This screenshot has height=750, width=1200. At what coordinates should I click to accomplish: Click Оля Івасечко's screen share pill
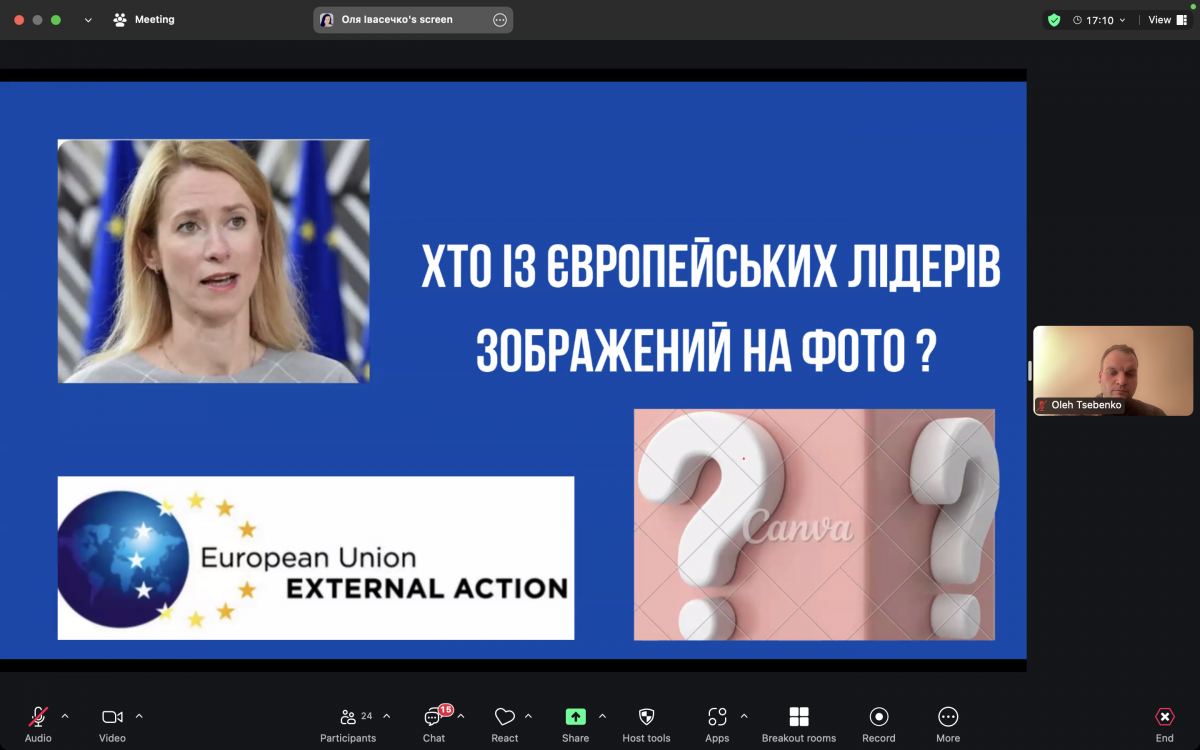pyautogui.click(x=413, y=19)
